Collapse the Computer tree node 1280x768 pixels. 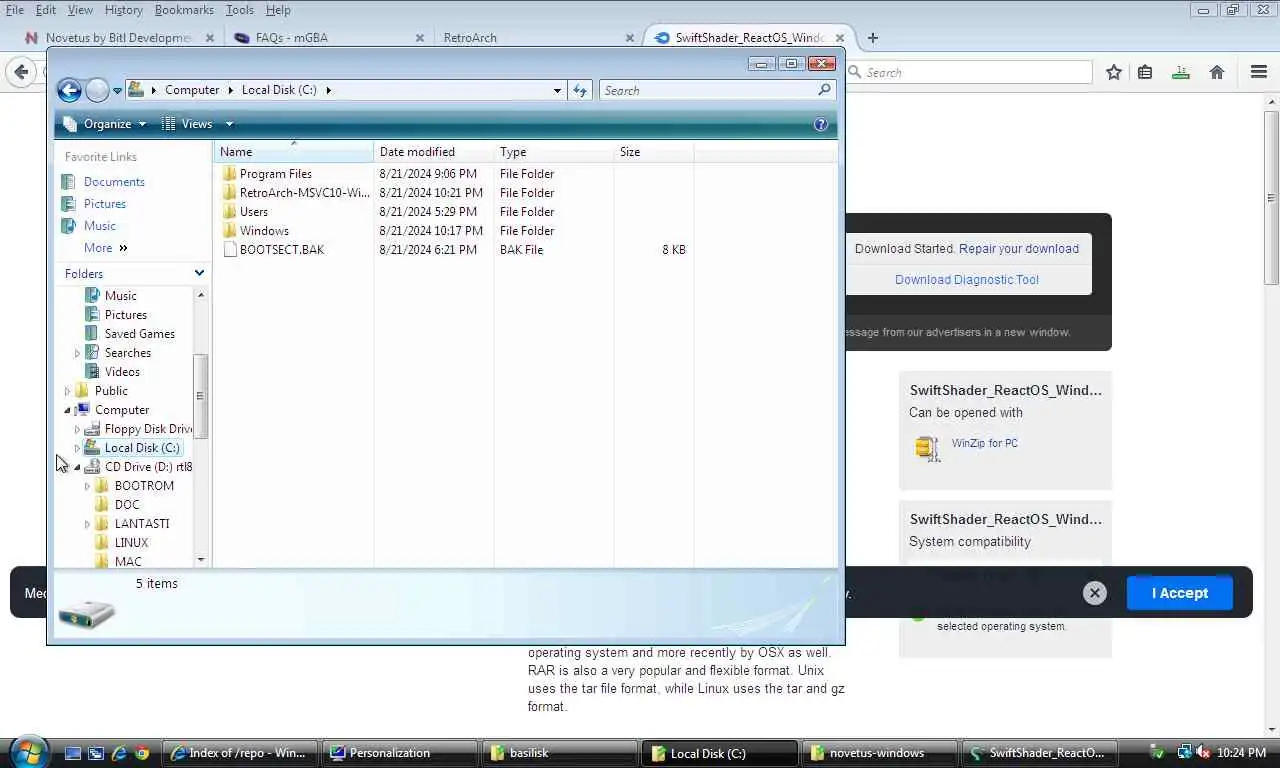(x=67, y=410)
